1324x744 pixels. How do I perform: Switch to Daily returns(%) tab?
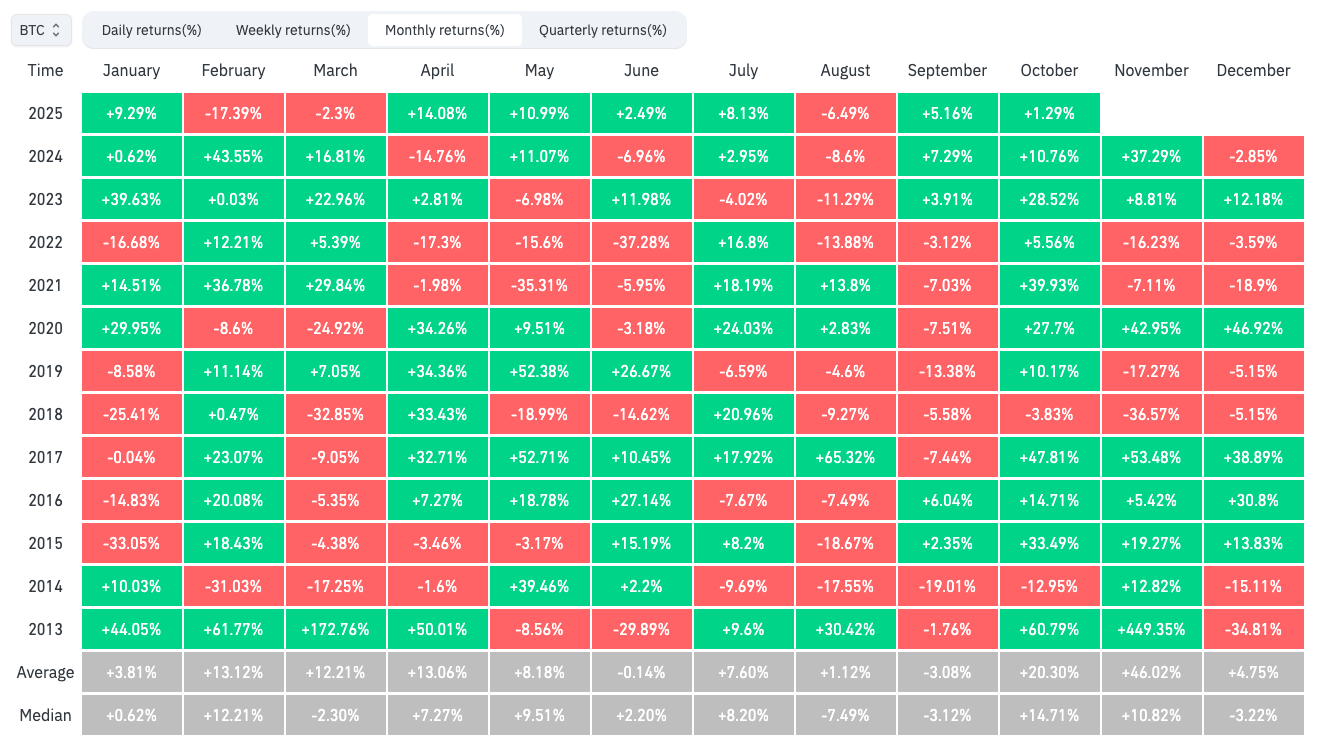(x=151, y=30)
